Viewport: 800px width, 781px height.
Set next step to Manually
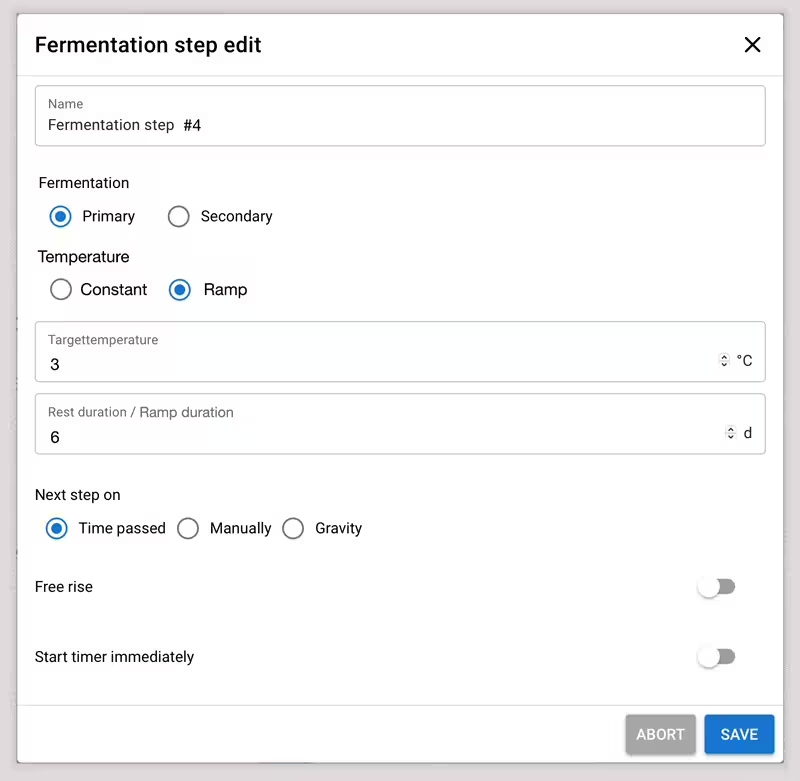(188, 529)
